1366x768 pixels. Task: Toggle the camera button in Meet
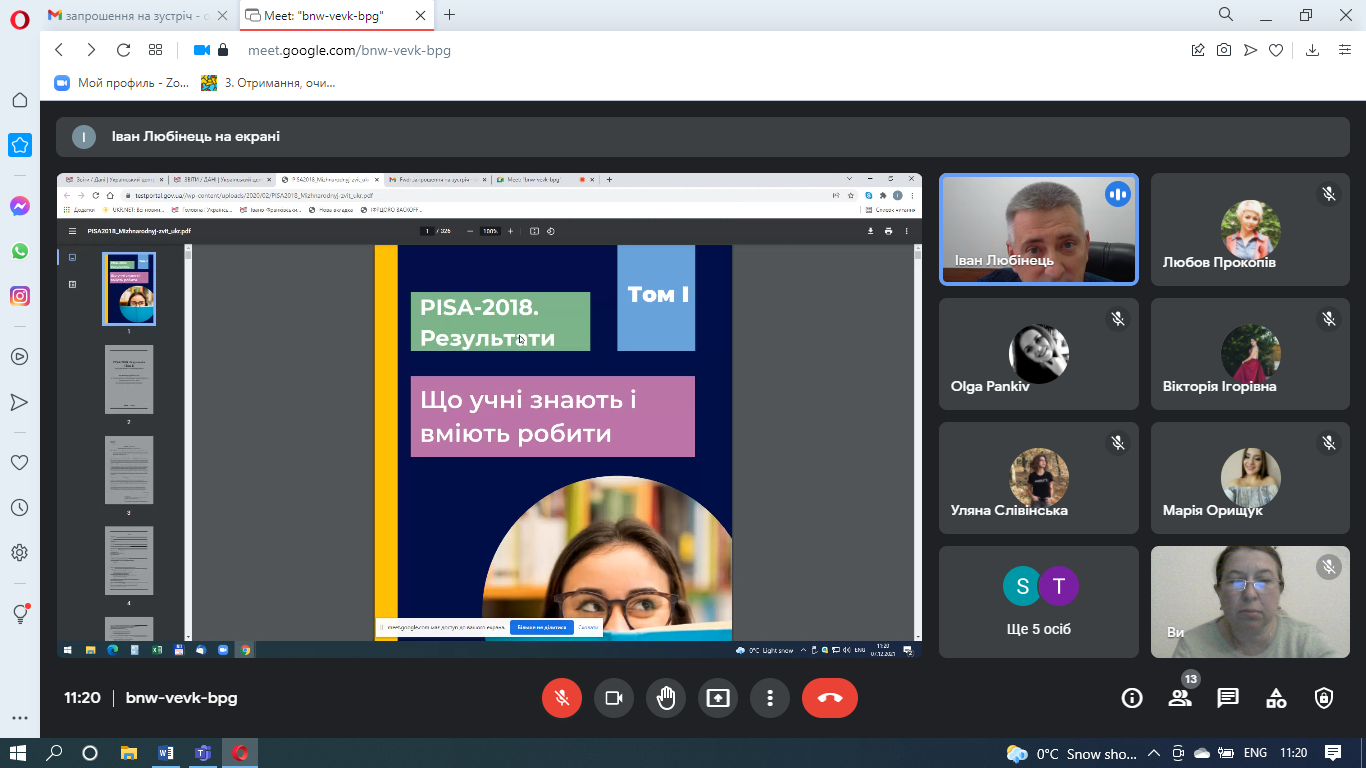coord(614,698)
